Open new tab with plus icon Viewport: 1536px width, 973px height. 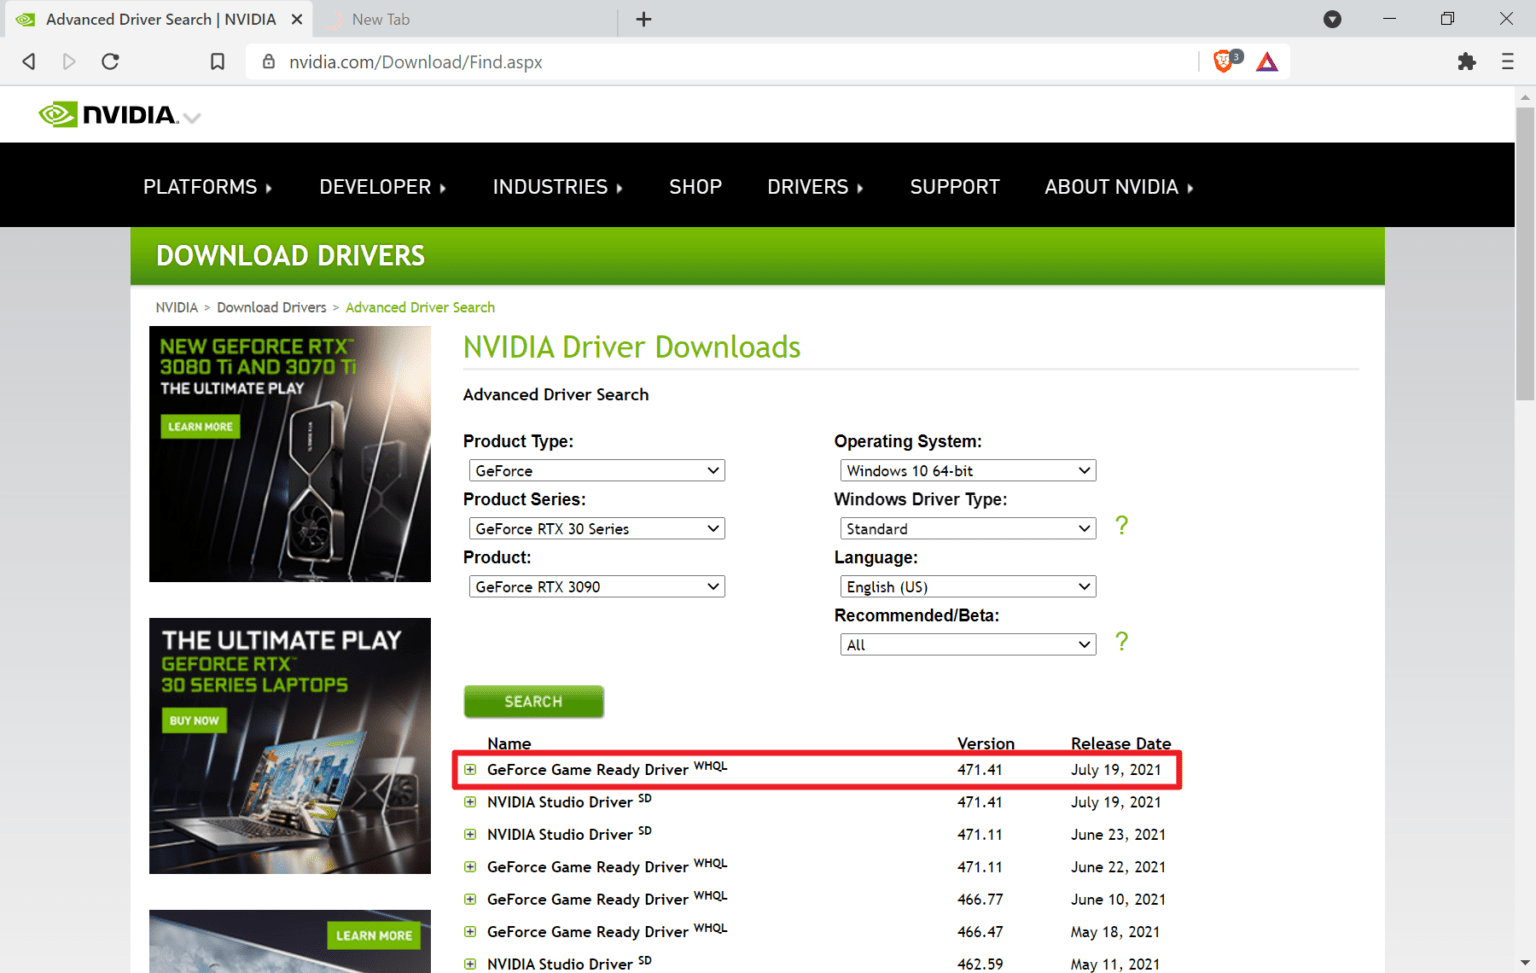tap(643, 19)
